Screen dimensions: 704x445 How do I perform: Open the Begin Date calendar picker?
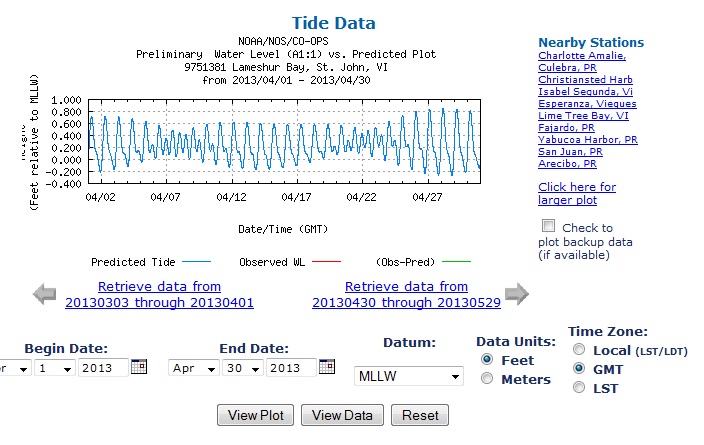click(x=139, y=367)
